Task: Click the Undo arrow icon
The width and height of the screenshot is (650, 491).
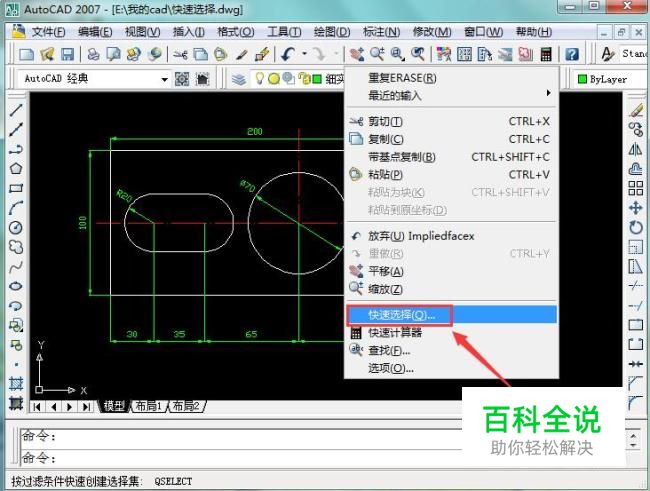Action: [x=288, y=54]
